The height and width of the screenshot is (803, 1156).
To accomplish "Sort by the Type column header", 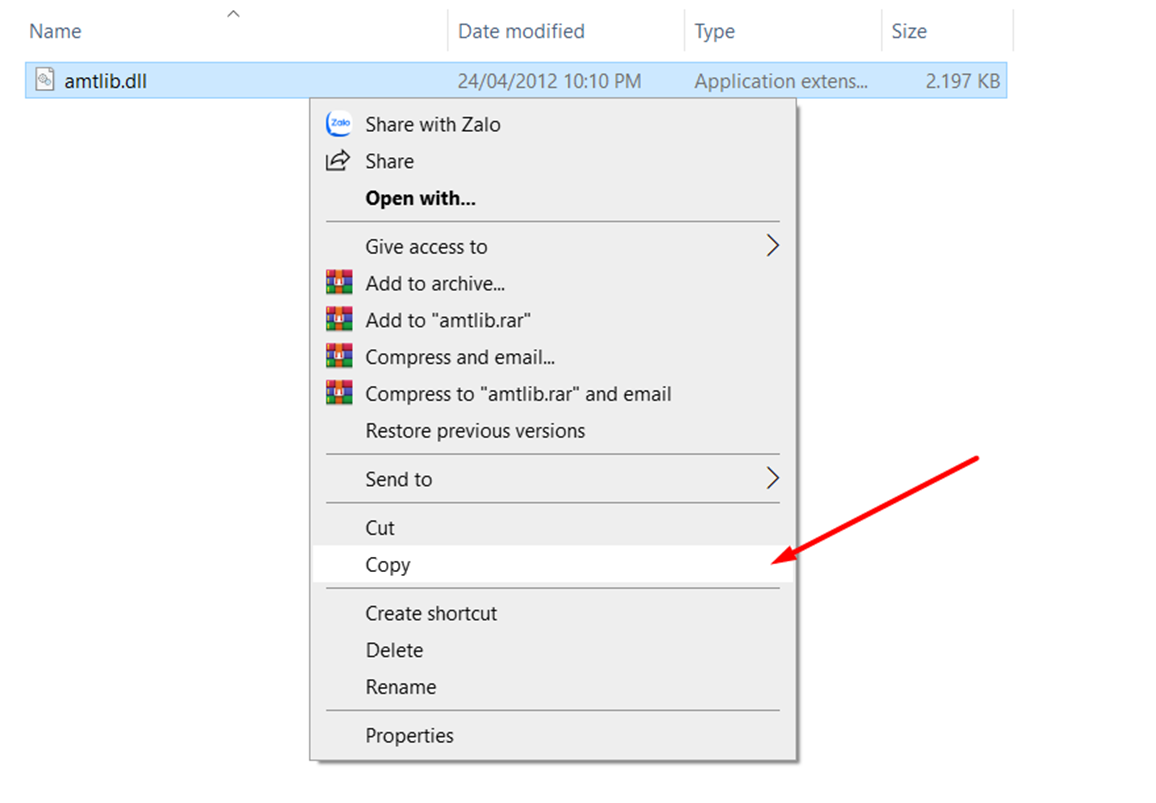I will (x=714, y=32).
